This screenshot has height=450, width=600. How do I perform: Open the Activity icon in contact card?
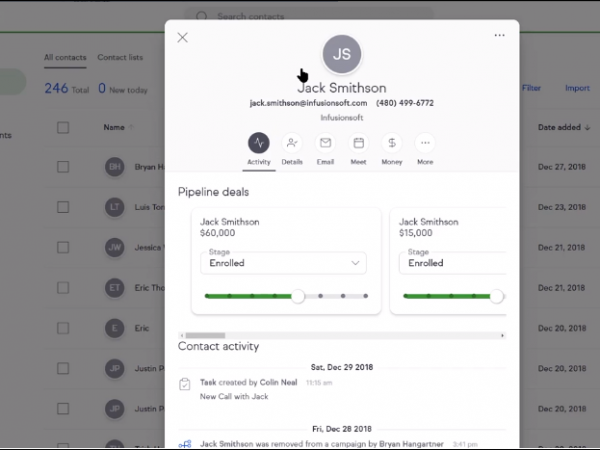(258, 143)
